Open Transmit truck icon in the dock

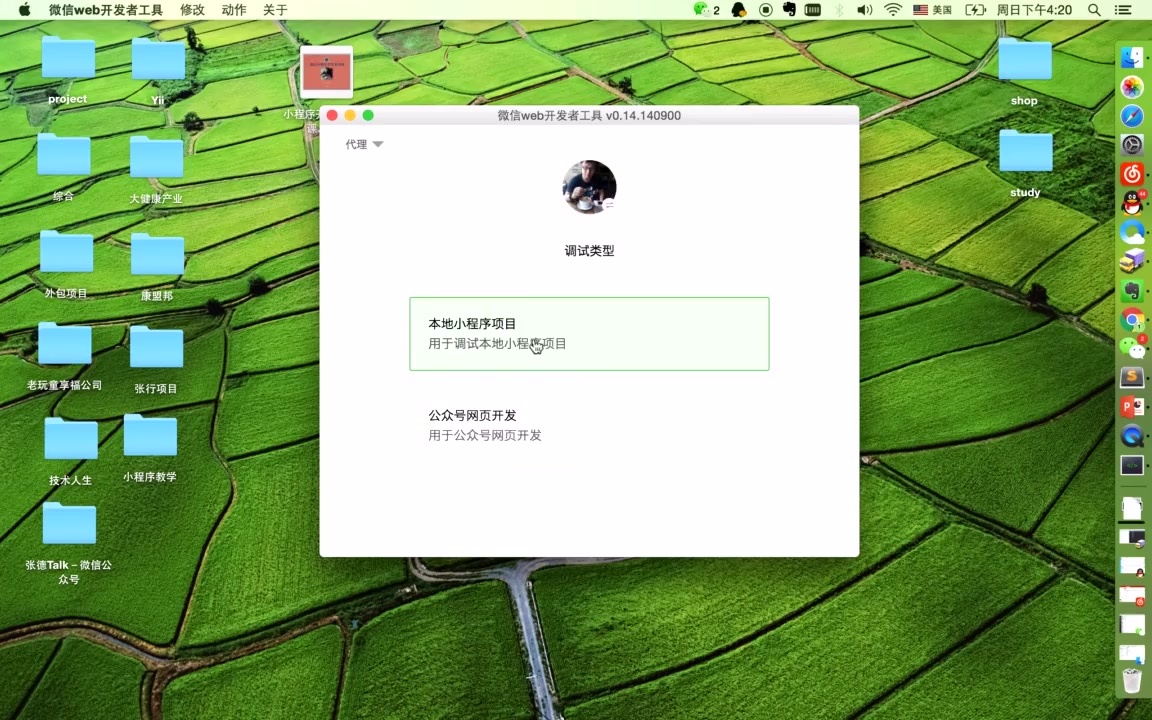click(1132, 261)
